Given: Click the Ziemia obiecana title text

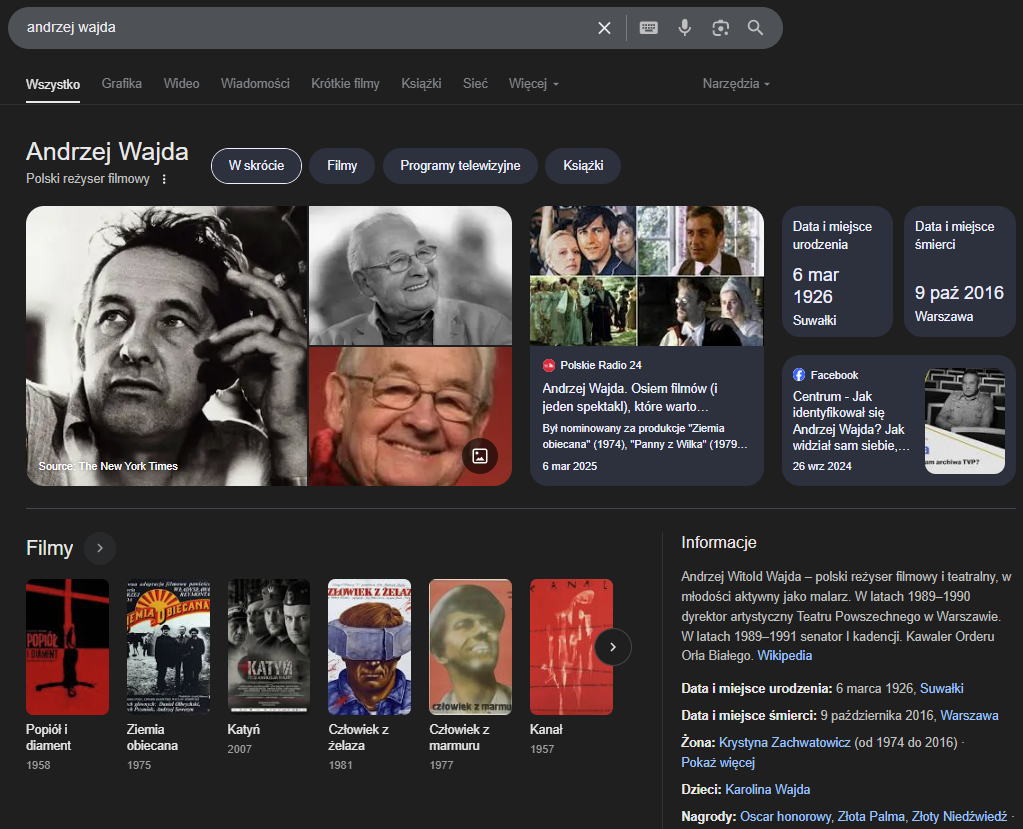Looking at the screenshot, I should pos(152,738).
